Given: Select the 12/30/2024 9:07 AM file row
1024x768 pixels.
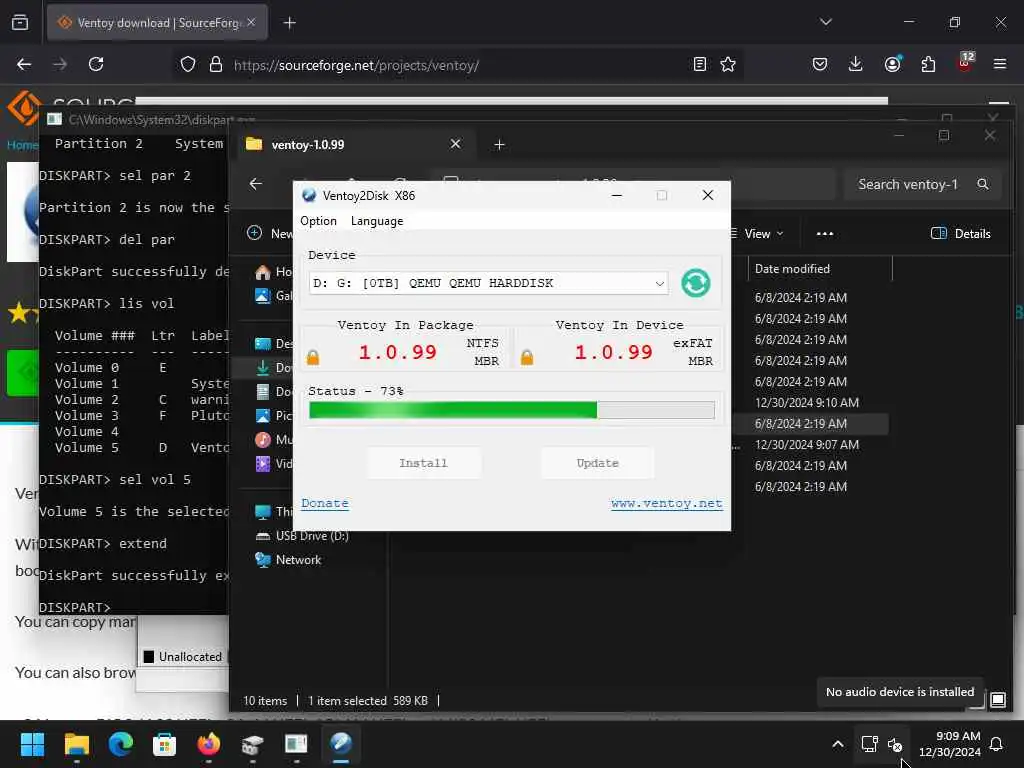Looking at the screenshot, I should pyautogui.click(x=807, y=444).
